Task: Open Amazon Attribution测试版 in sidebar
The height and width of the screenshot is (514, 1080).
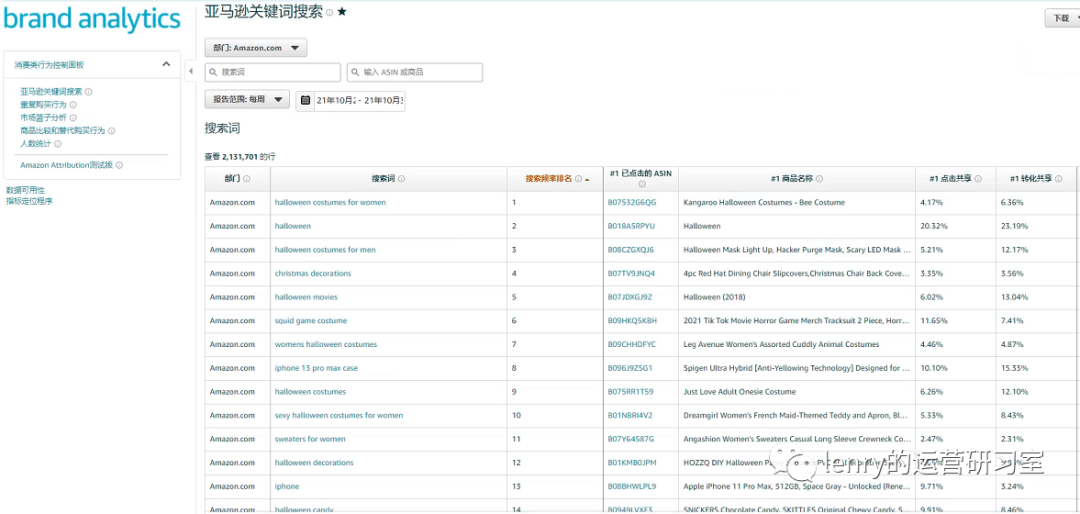Action: (x=66, y=165)
